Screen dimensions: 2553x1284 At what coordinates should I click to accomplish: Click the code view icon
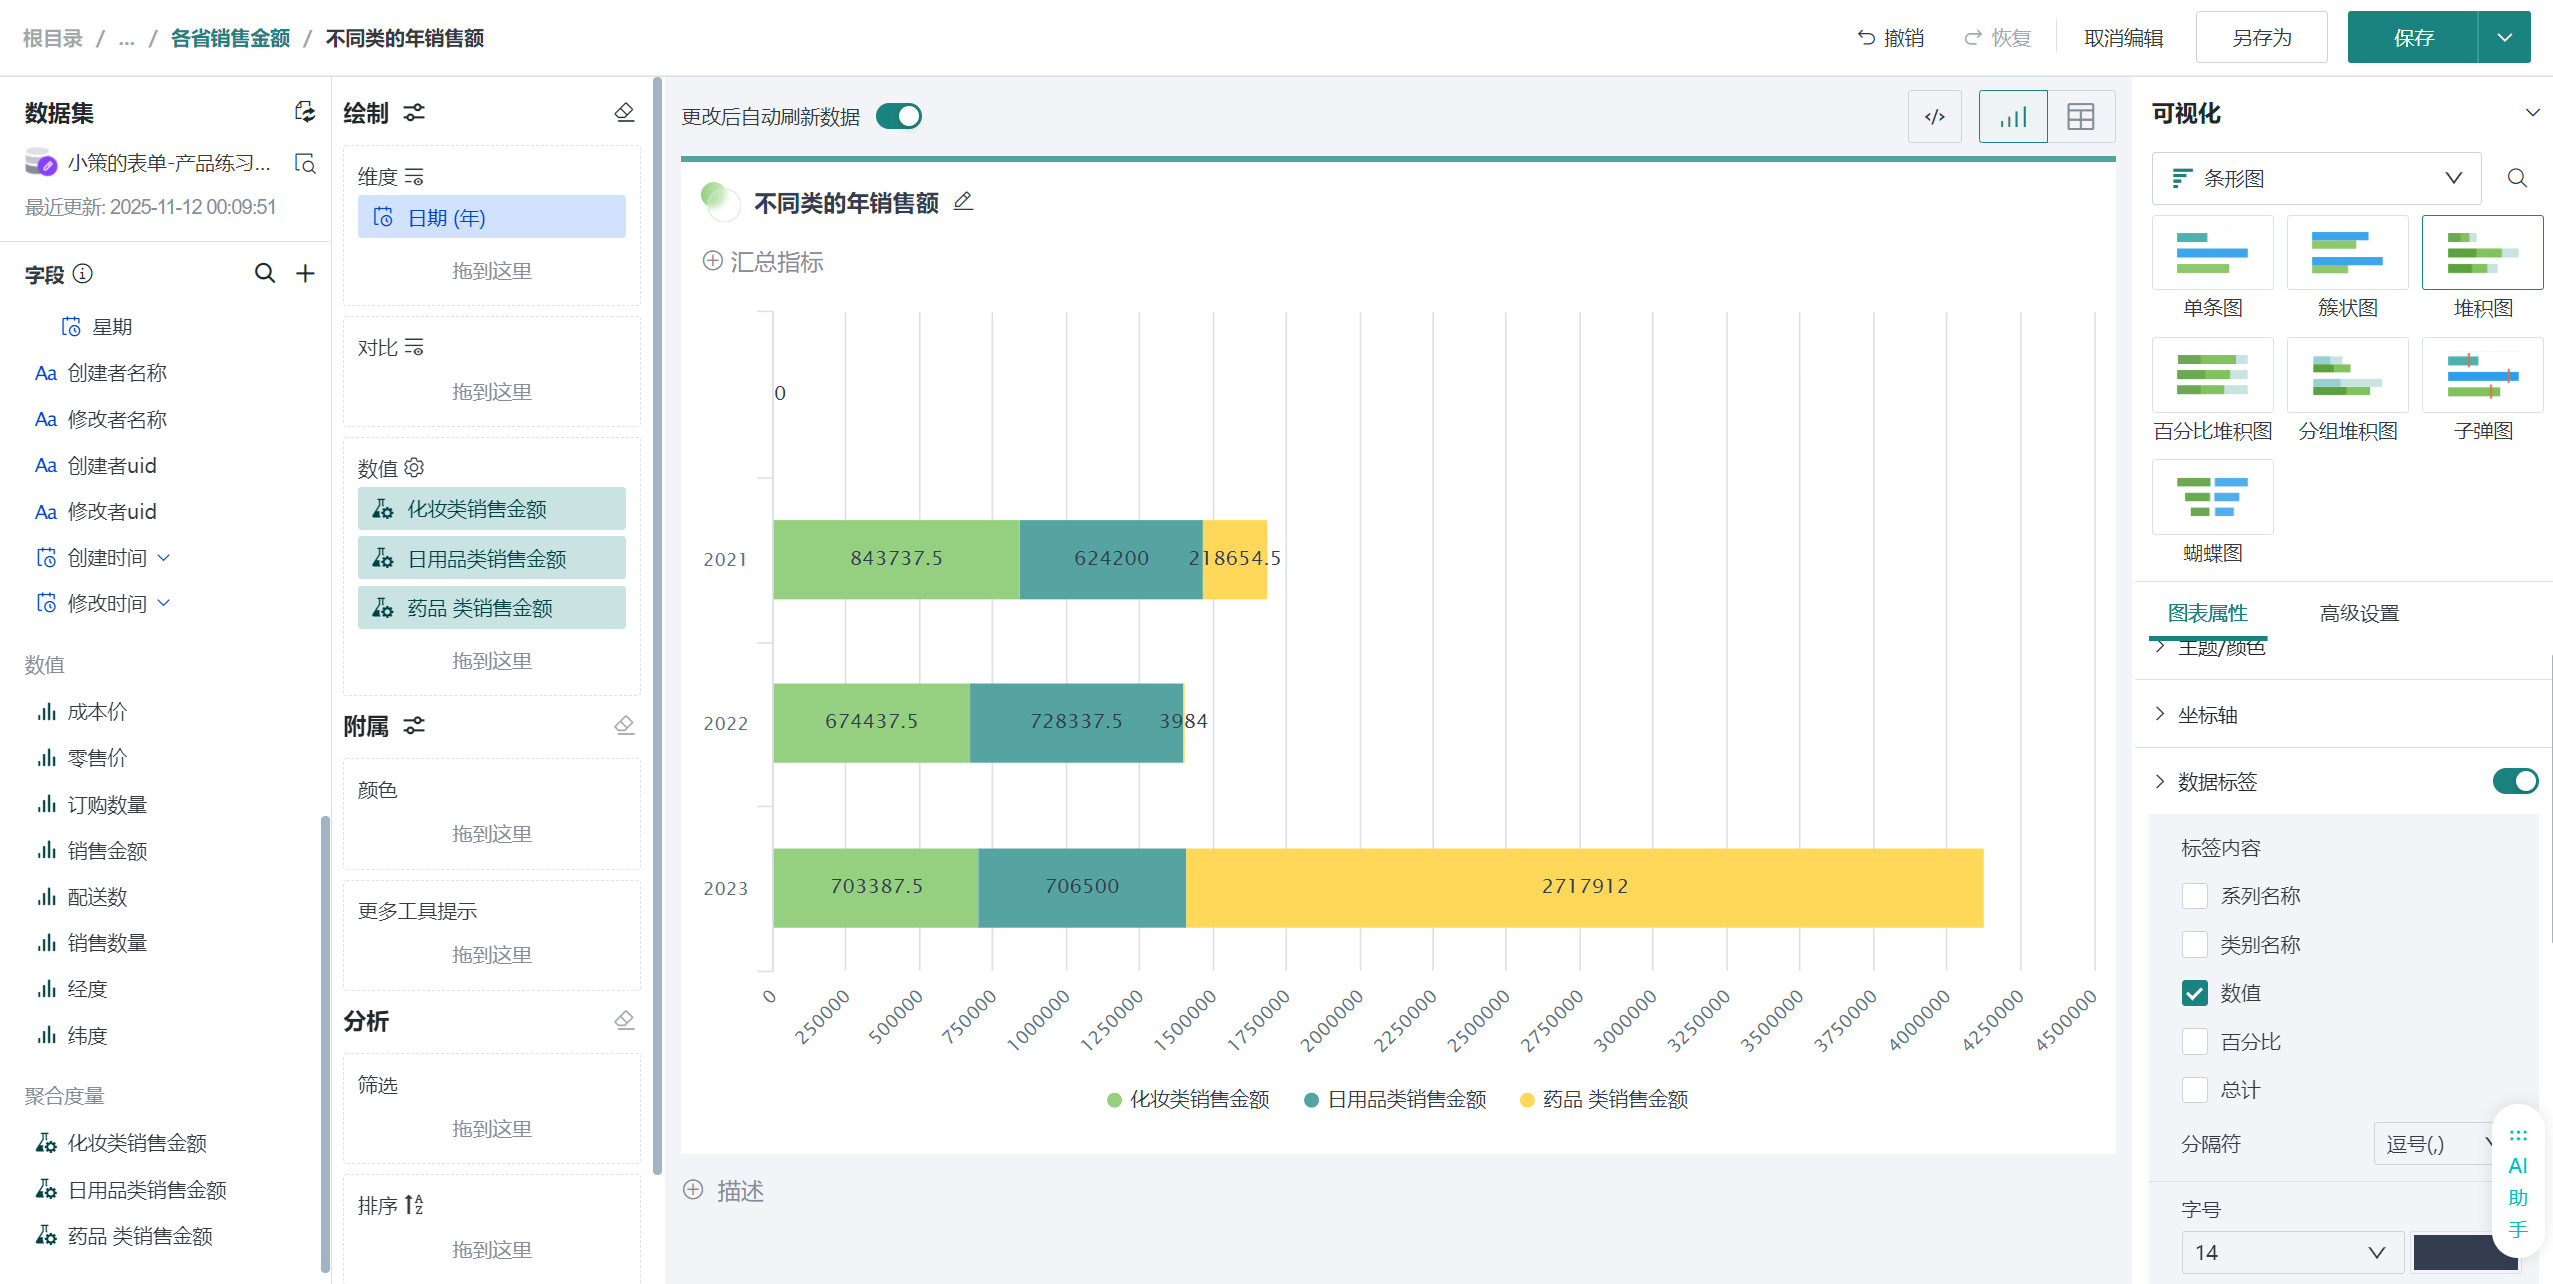1934,117
